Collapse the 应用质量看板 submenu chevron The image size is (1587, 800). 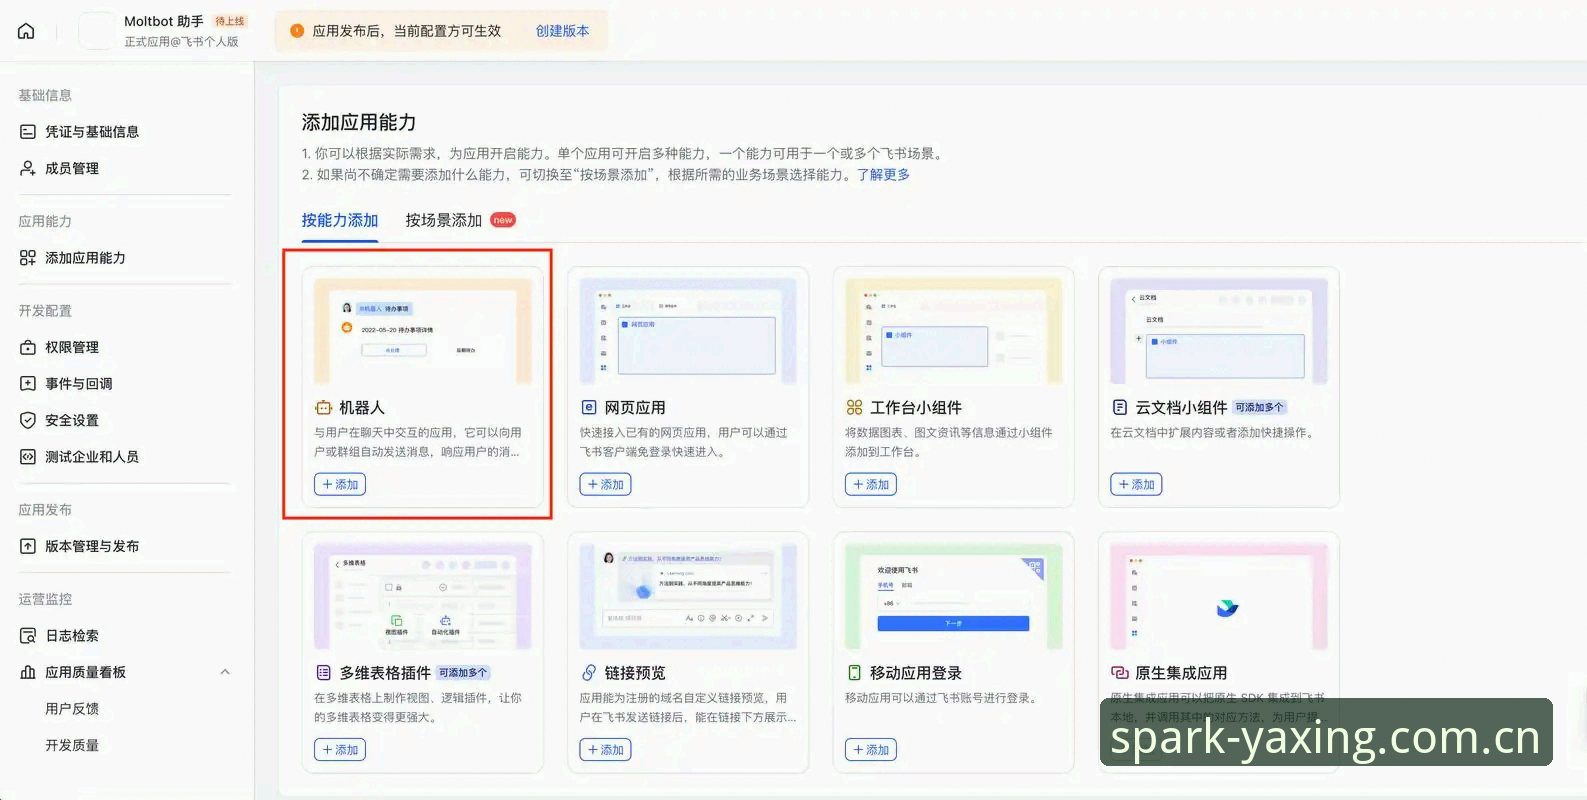(x=225, y=672)
